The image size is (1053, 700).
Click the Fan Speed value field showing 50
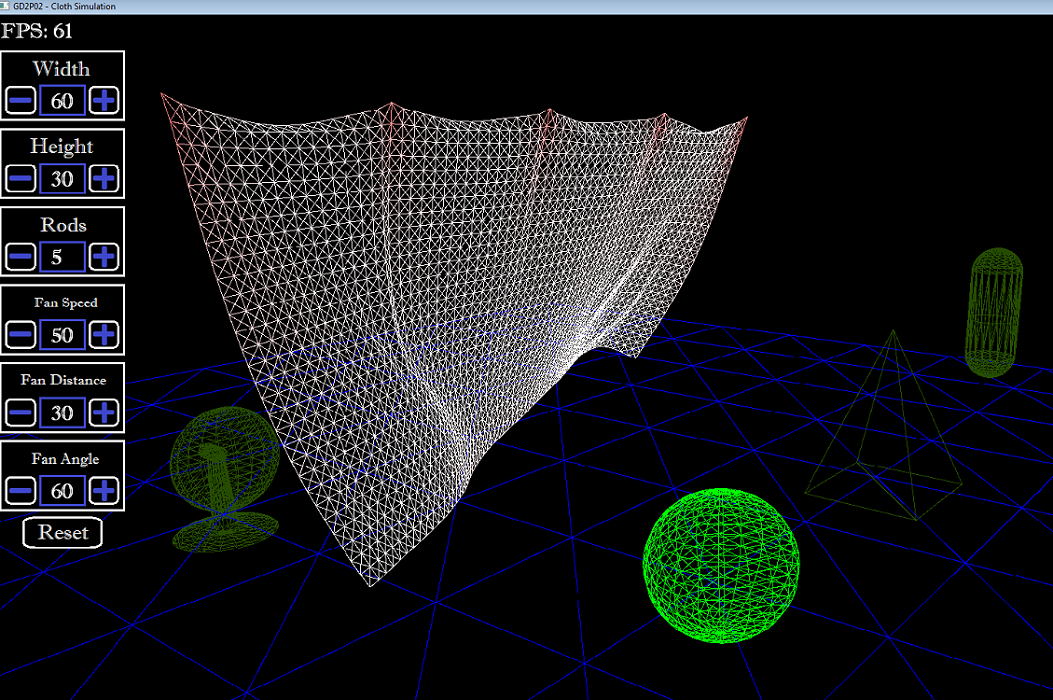pyautogui.click(x=62, y=335)
